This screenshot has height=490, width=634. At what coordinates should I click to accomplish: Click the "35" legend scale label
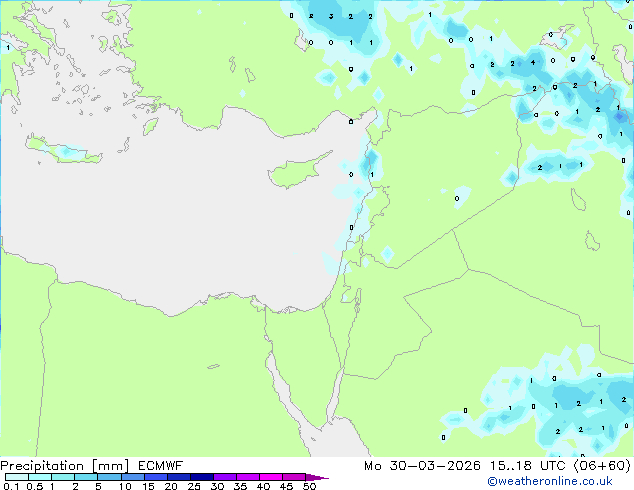(240, 486)
